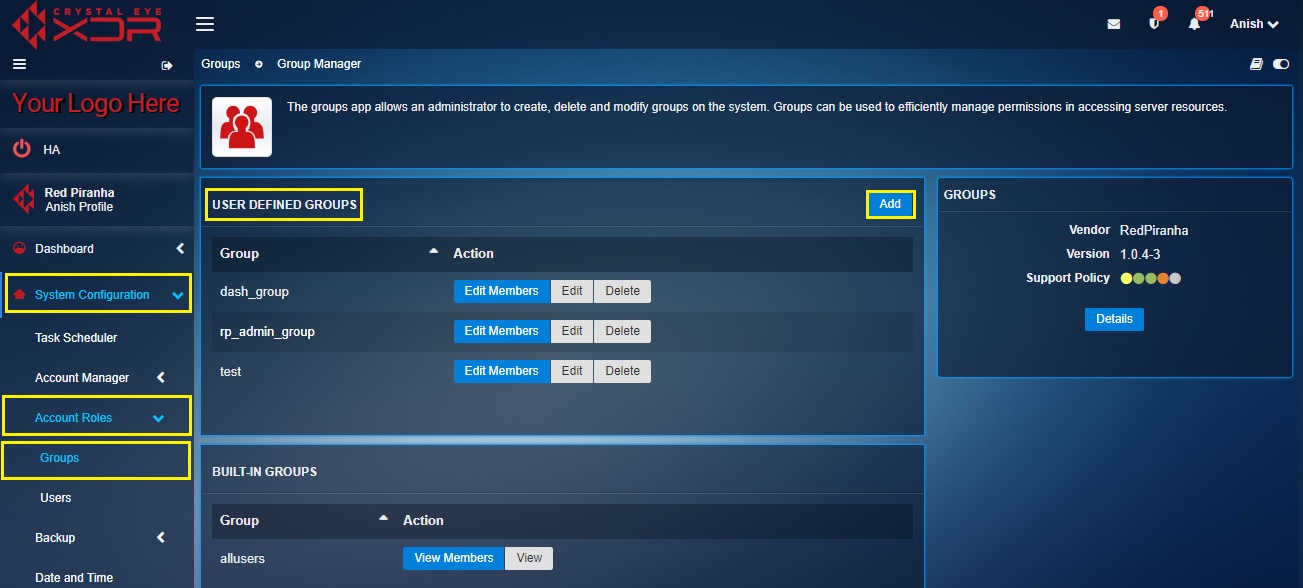Open the top hamburger menu
Viewport: 1303px width, 588px height.
coord(205,24)
